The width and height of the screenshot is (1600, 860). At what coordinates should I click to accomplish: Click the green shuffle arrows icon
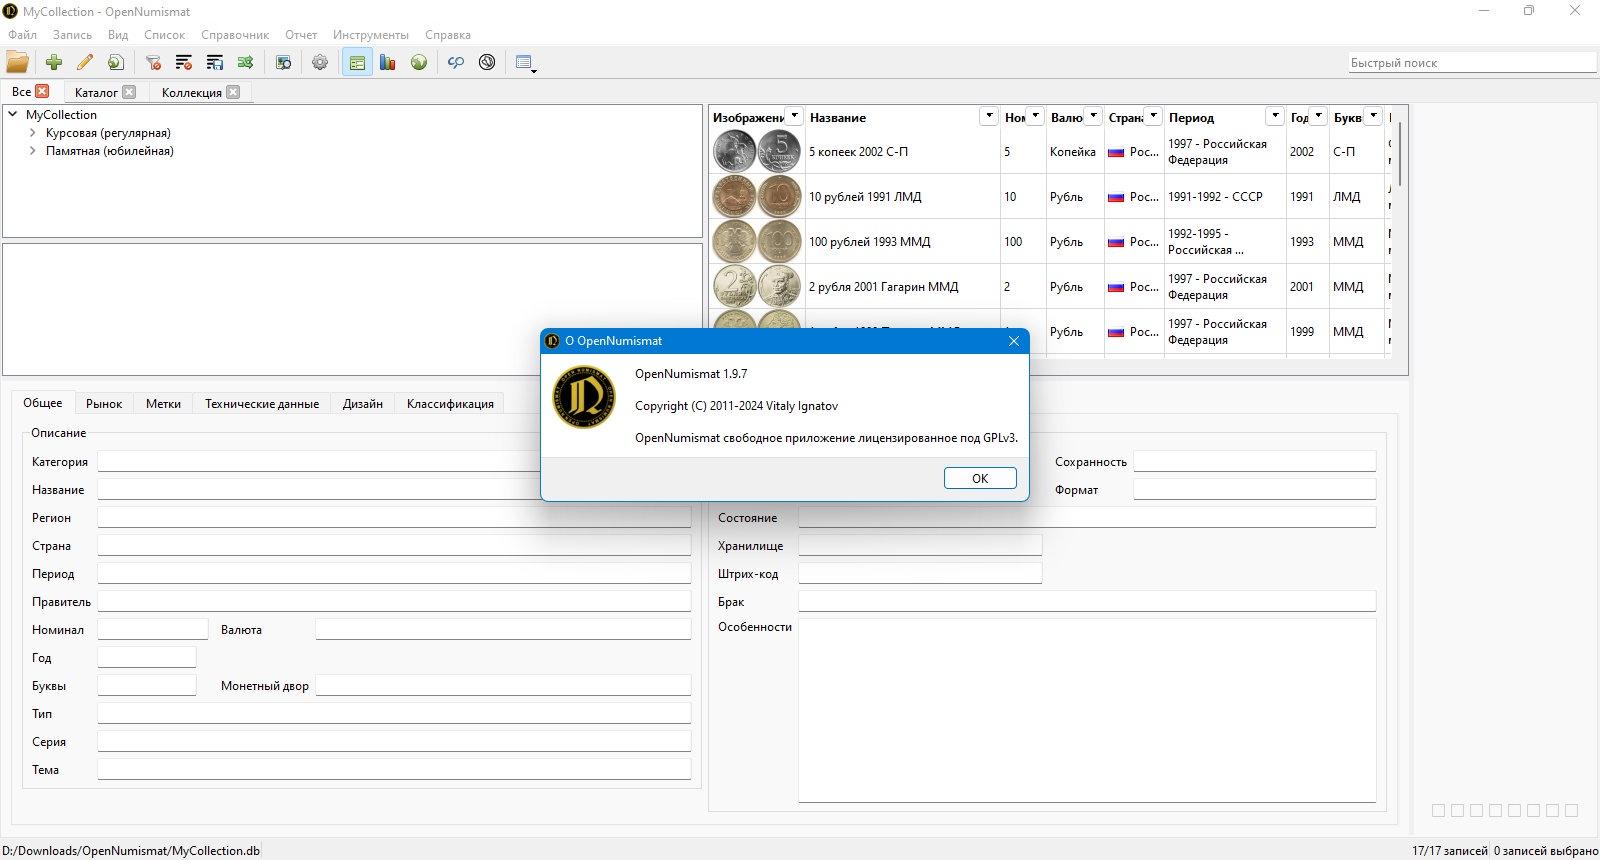pos(245,62)
